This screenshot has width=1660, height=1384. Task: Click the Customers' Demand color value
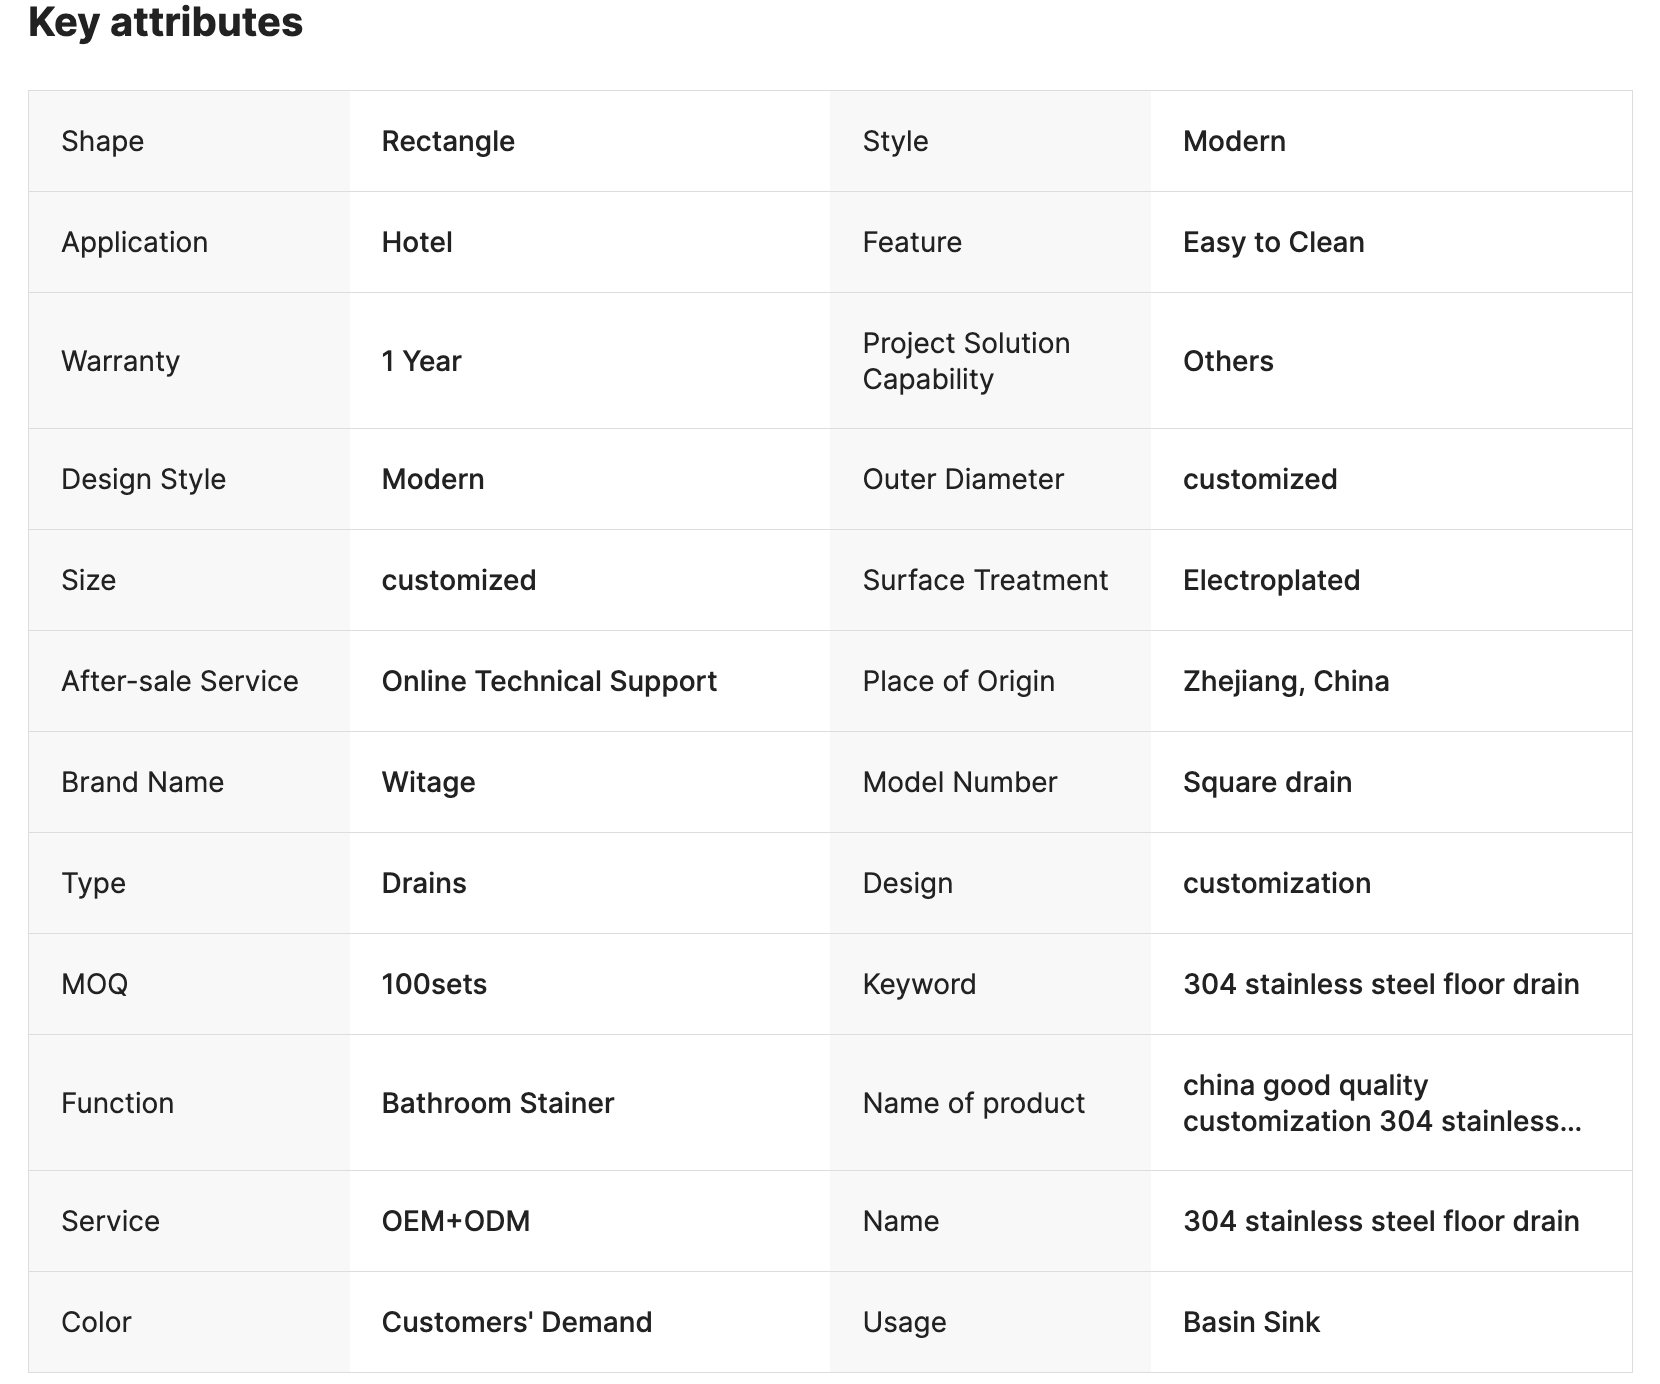pos(517,1322)
